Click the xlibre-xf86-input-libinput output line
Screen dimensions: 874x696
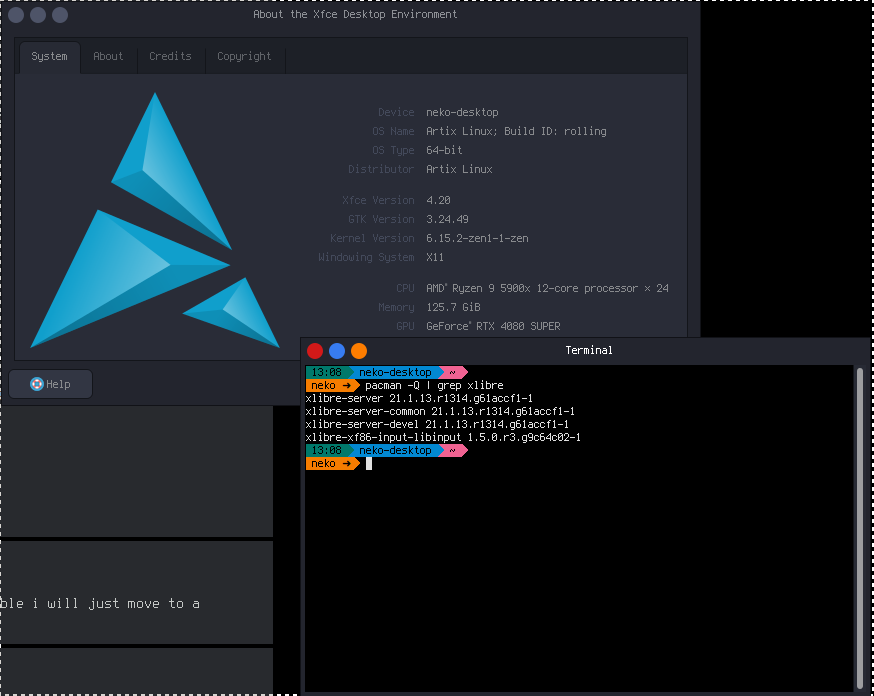click(443, 437)
